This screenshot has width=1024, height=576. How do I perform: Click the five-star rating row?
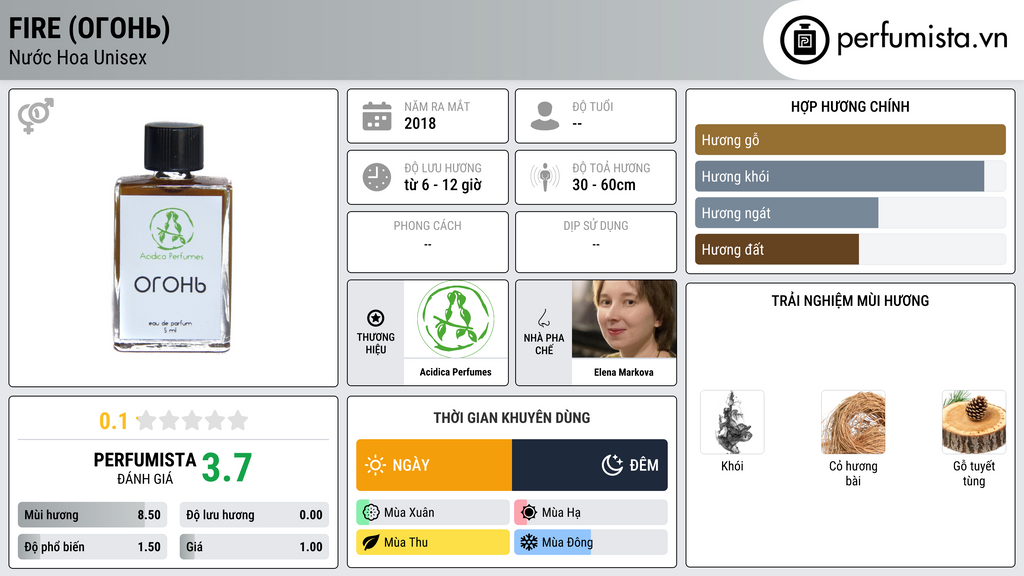193,420
